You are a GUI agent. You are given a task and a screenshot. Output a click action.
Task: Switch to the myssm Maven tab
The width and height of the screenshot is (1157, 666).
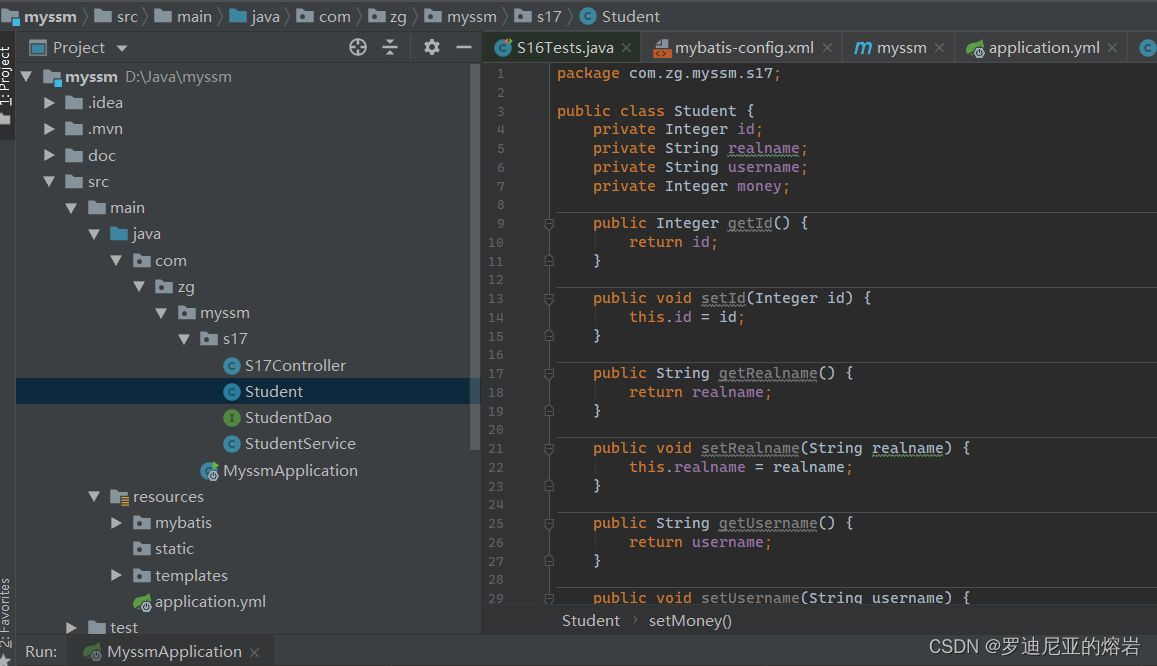tap(901, 48)
